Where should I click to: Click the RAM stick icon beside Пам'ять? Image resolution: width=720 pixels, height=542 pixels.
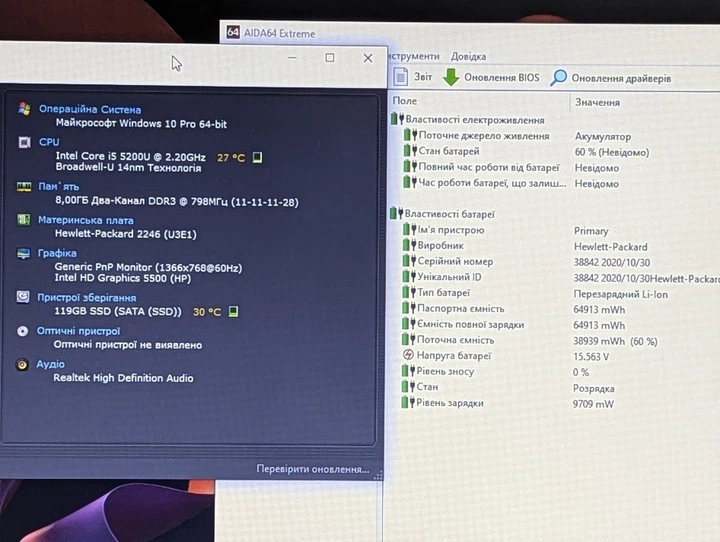(24, 186)
